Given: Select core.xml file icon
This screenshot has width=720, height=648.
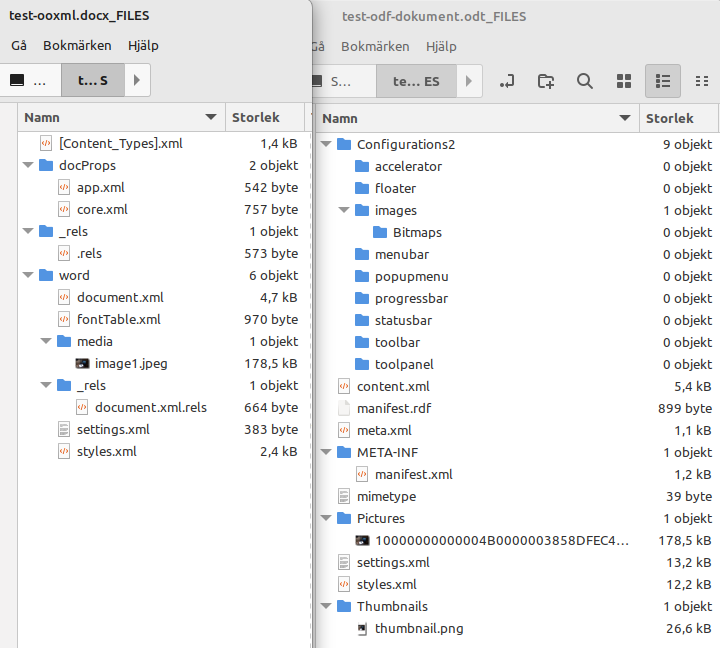Looking at the screenshot, I should 64,209.
